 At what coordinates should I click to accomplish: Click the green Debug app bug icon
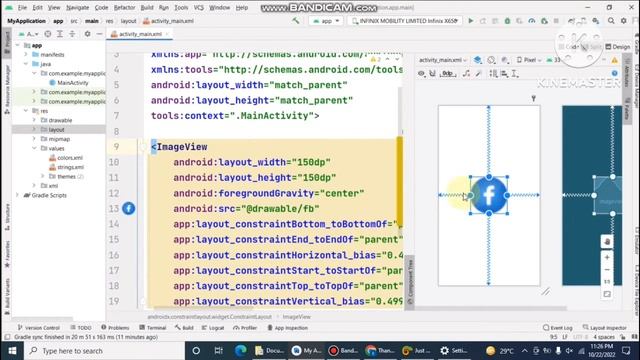[x=507, y=21]
